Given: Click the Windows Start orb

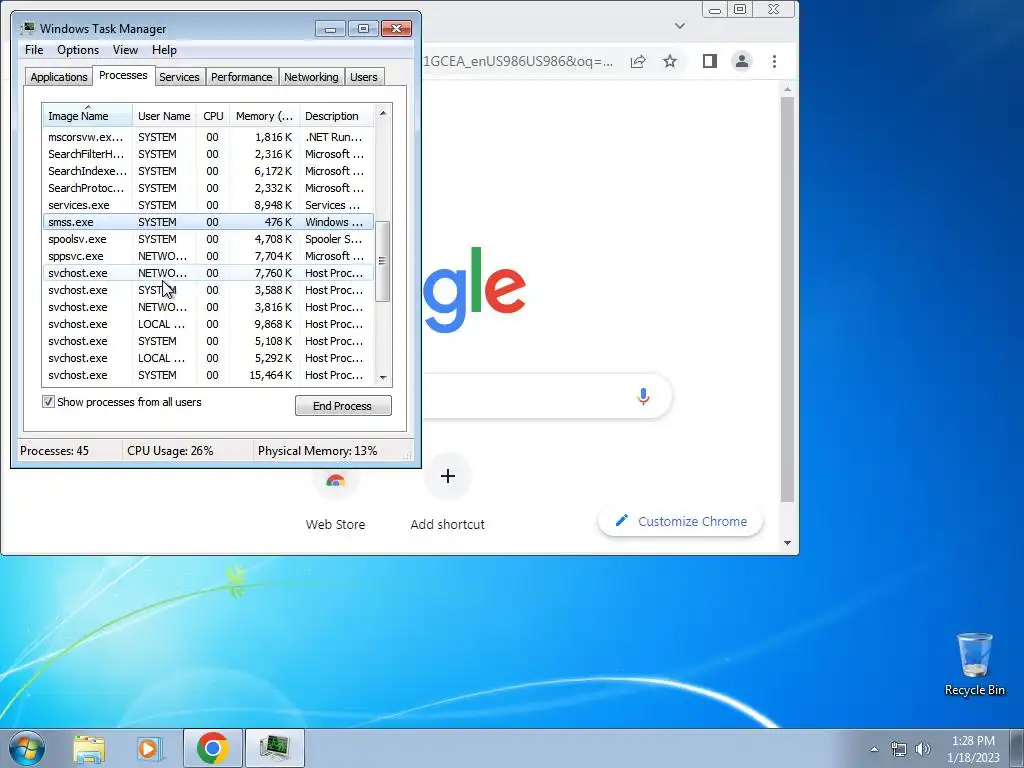Looking at the screenshot, I should [27, 748].
